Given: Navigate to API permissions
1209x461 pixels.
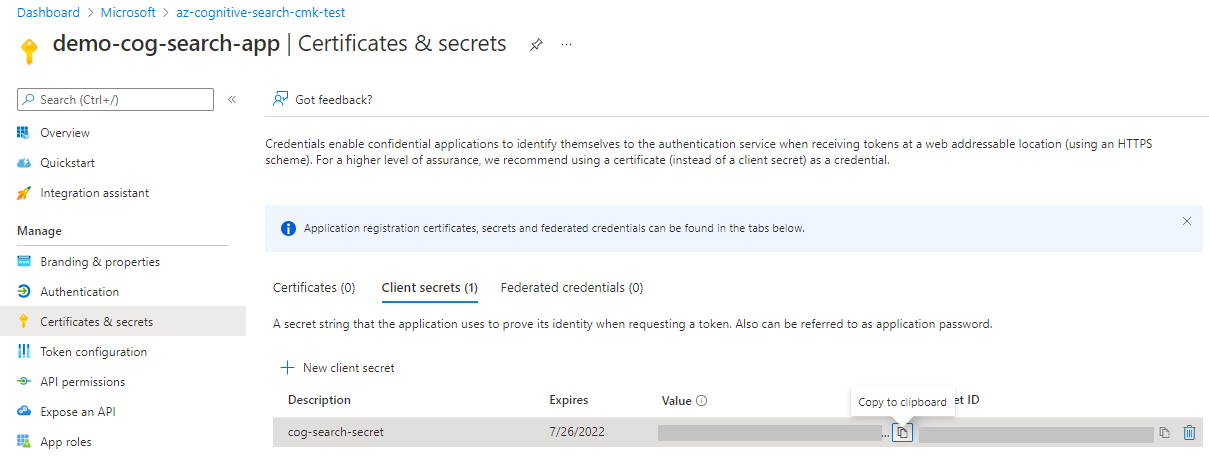Looking at the screenshot, I should (82, 382).
